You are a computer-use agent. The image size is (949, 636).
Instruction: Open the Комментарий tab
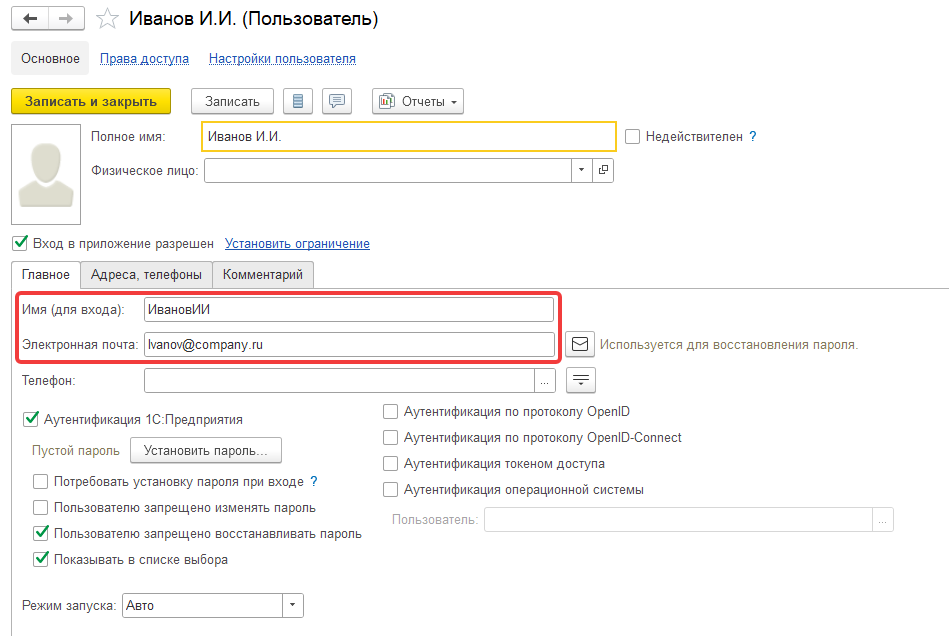click(263, 275)
